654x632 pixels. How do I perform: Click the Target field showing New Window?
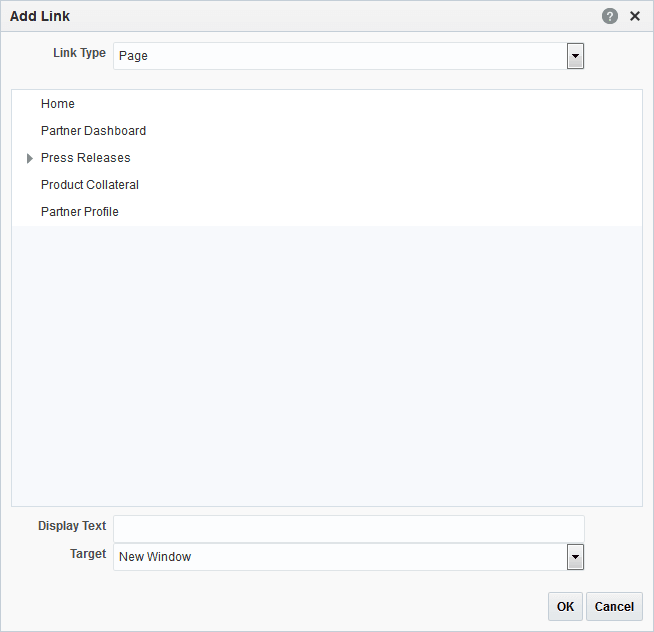(x=340, y=557)
